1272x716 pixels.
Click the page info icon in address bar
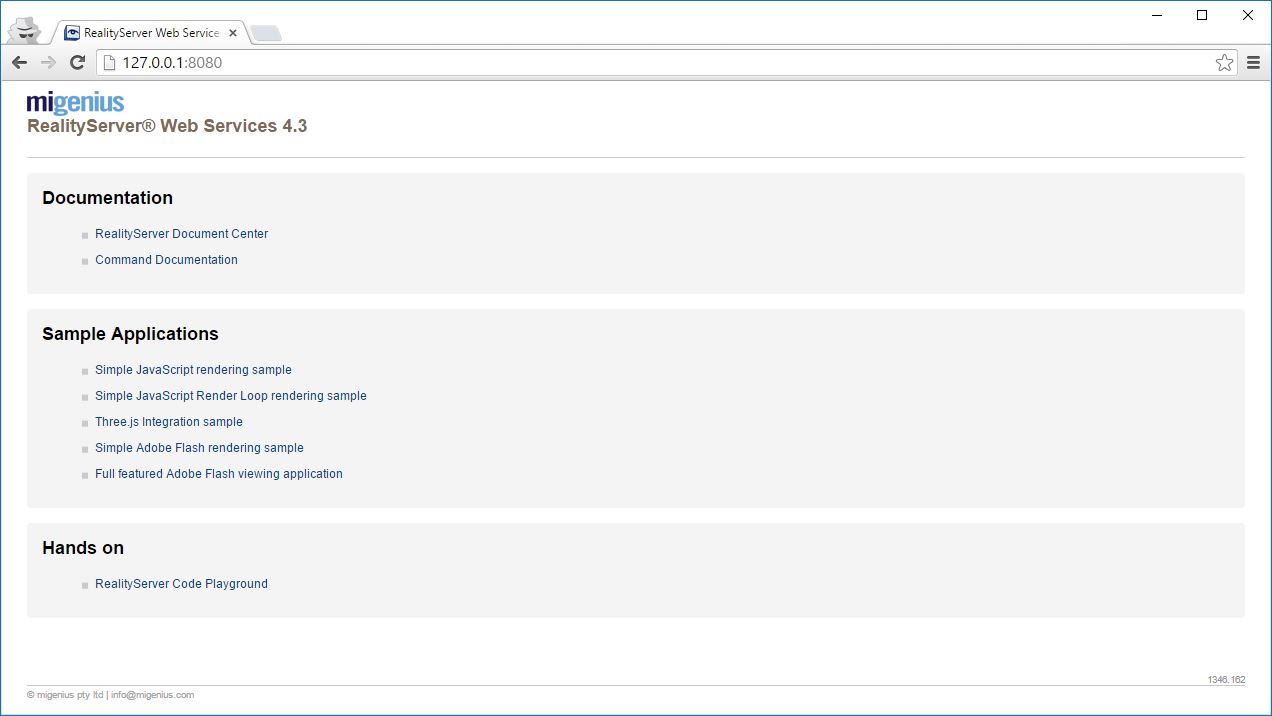(x=110, y=63)
